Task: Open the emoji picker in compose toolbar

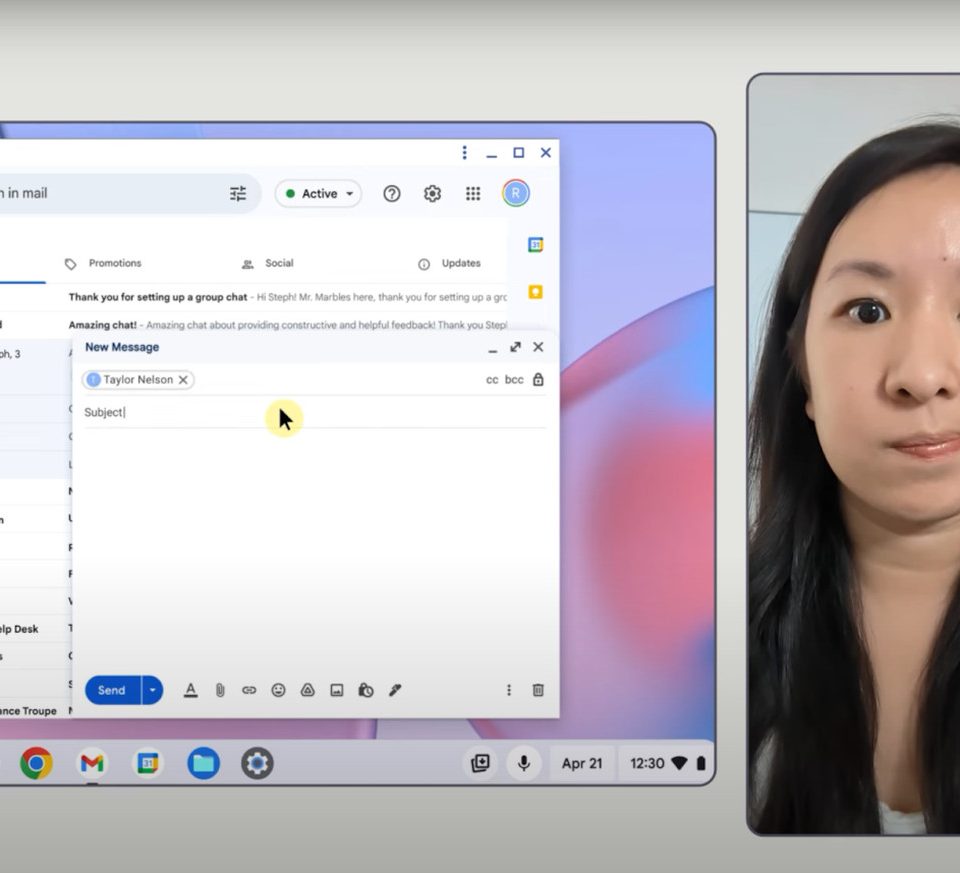Action: click(278, 690)
